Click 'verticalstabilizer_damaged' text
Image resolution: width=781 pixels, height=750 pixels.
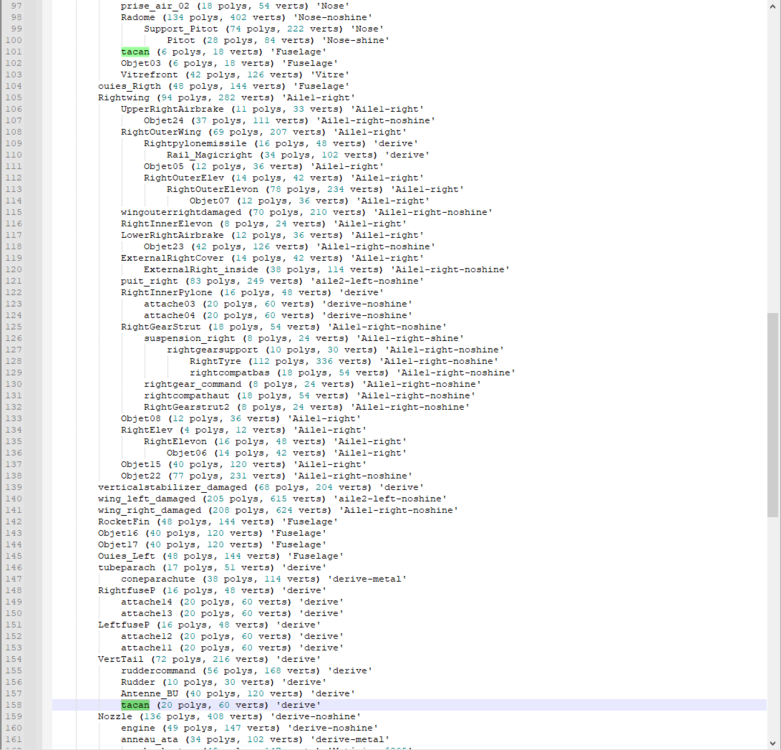[x=172, y=487]
